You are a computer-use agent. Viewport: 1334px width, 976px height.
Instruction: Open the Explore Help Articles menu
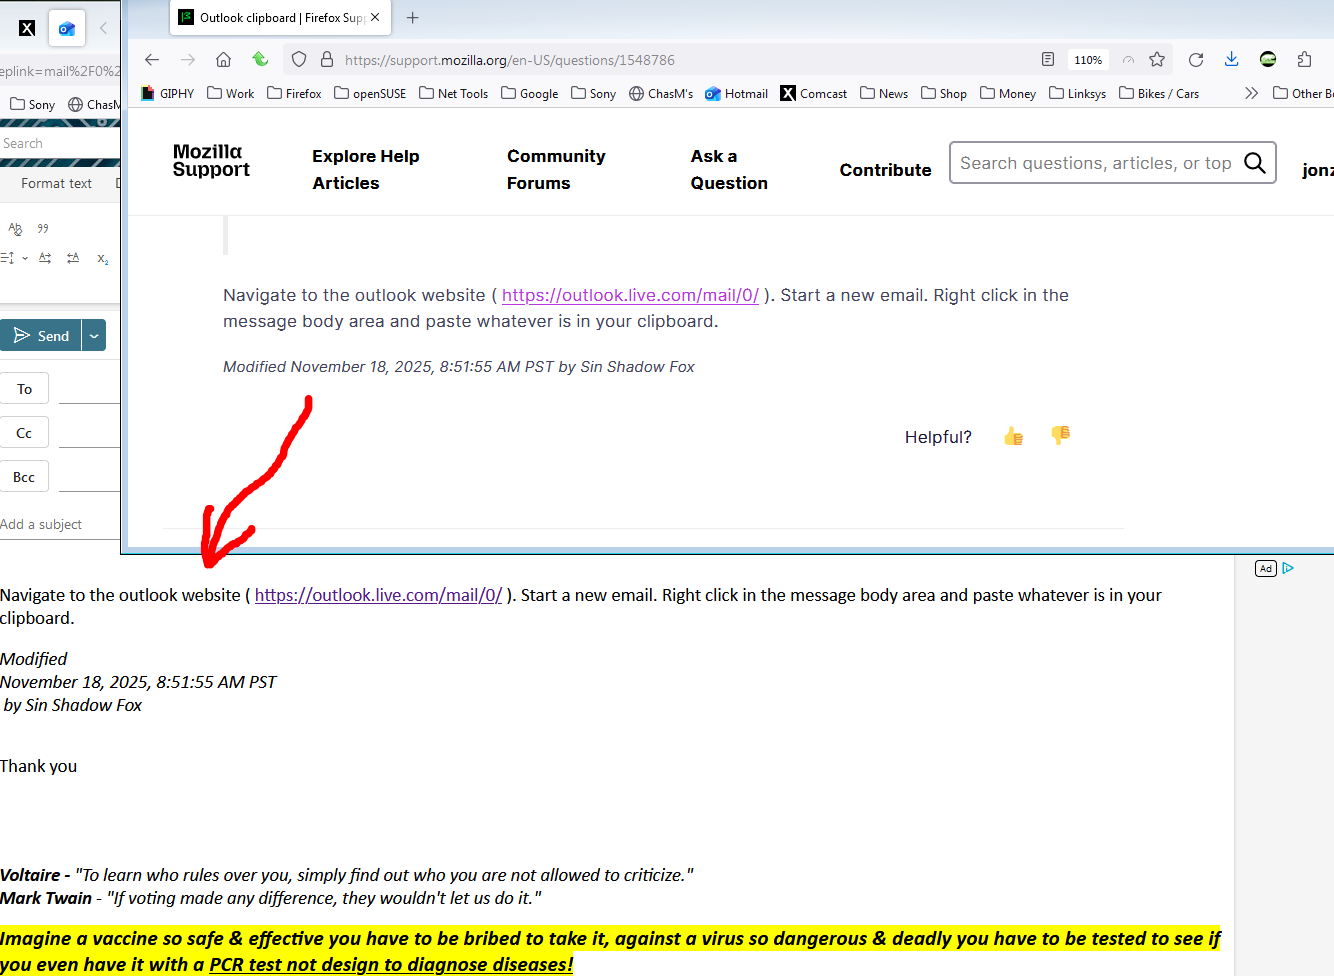(x=366, y=169)
